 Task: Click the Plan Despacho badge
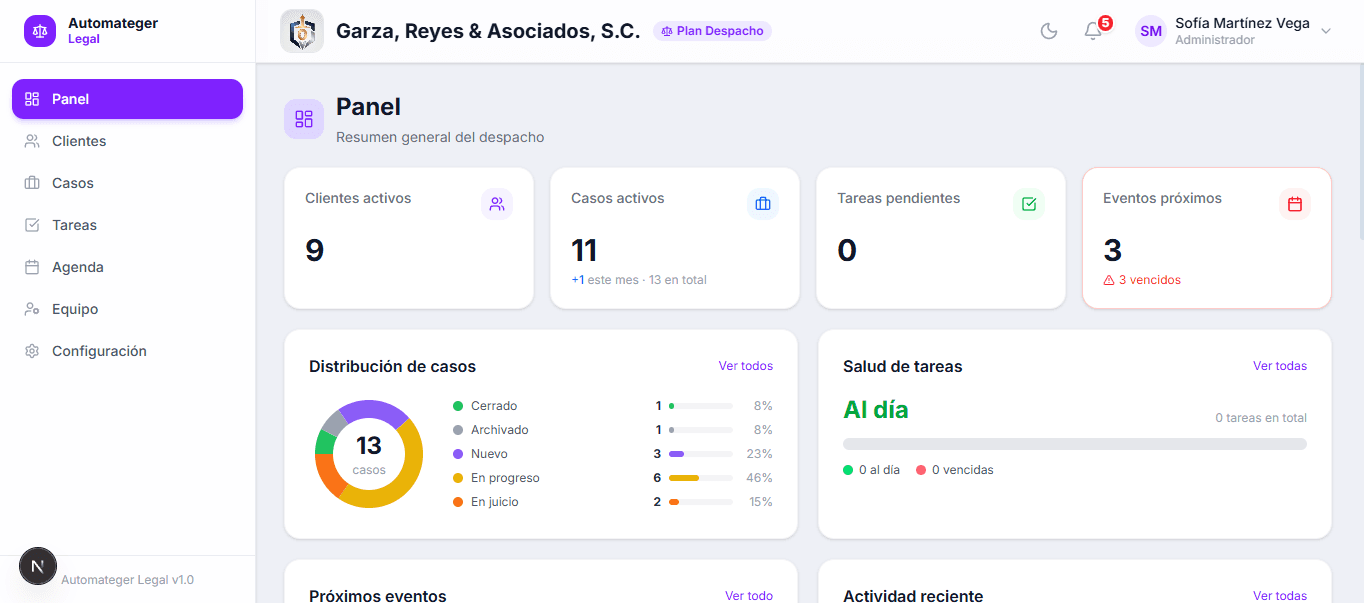[712, 31]
